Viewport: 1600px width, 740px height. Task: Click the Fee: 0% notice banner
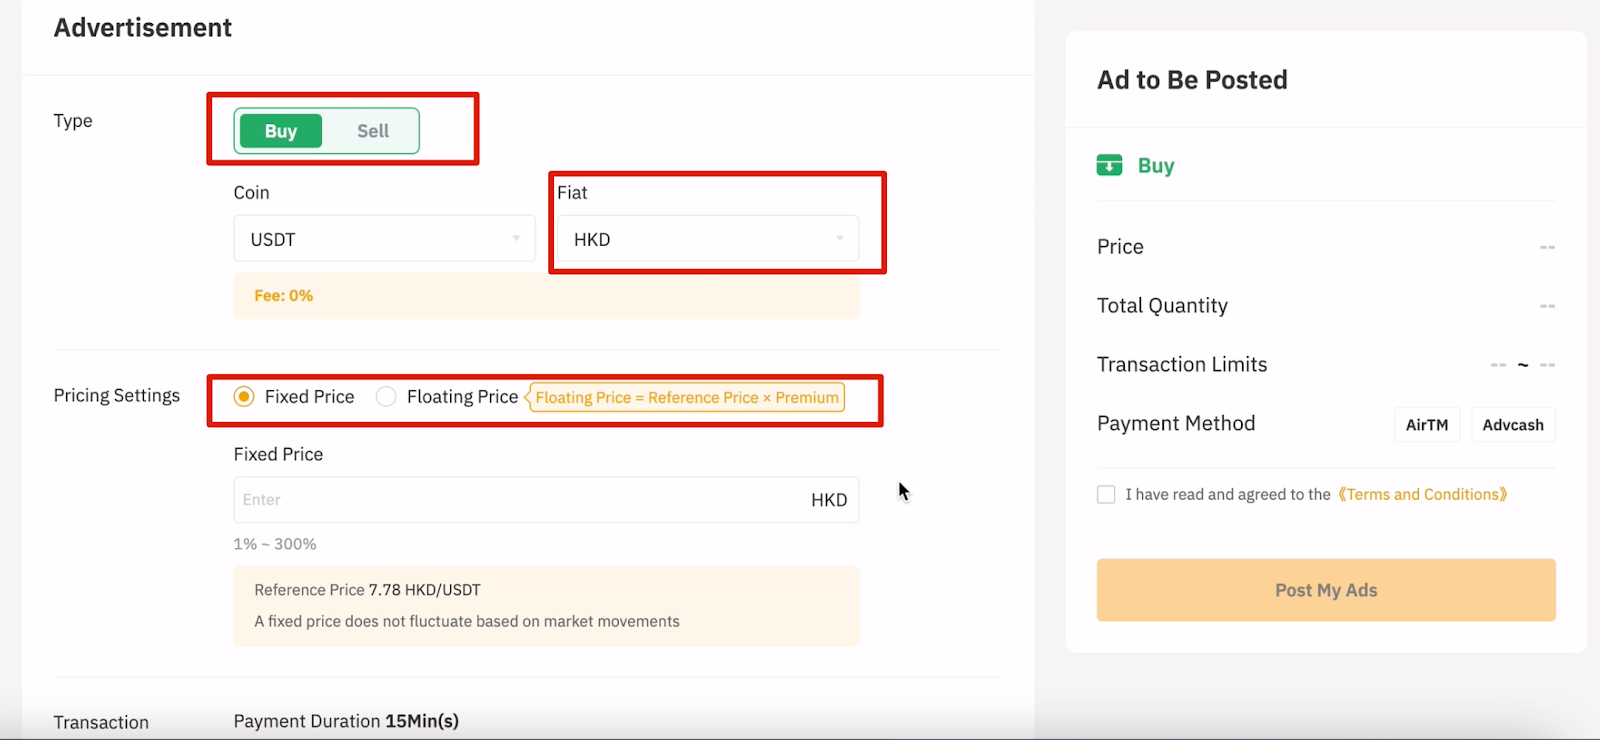[x=546, y=296]
